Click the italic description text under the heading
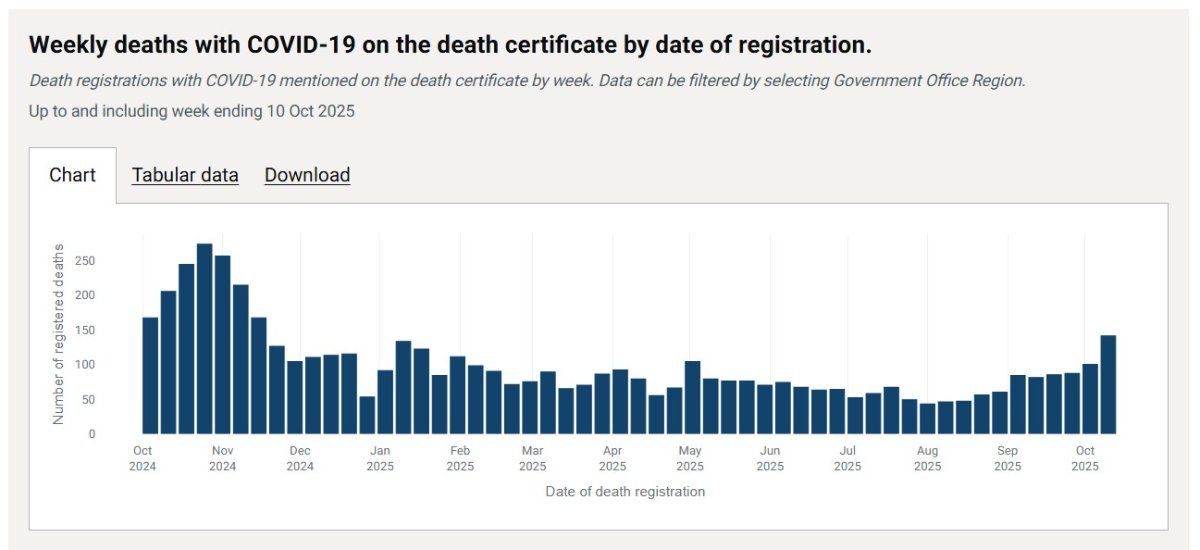The height and width of the screenshot is (550, 1200). pos(527,80)
